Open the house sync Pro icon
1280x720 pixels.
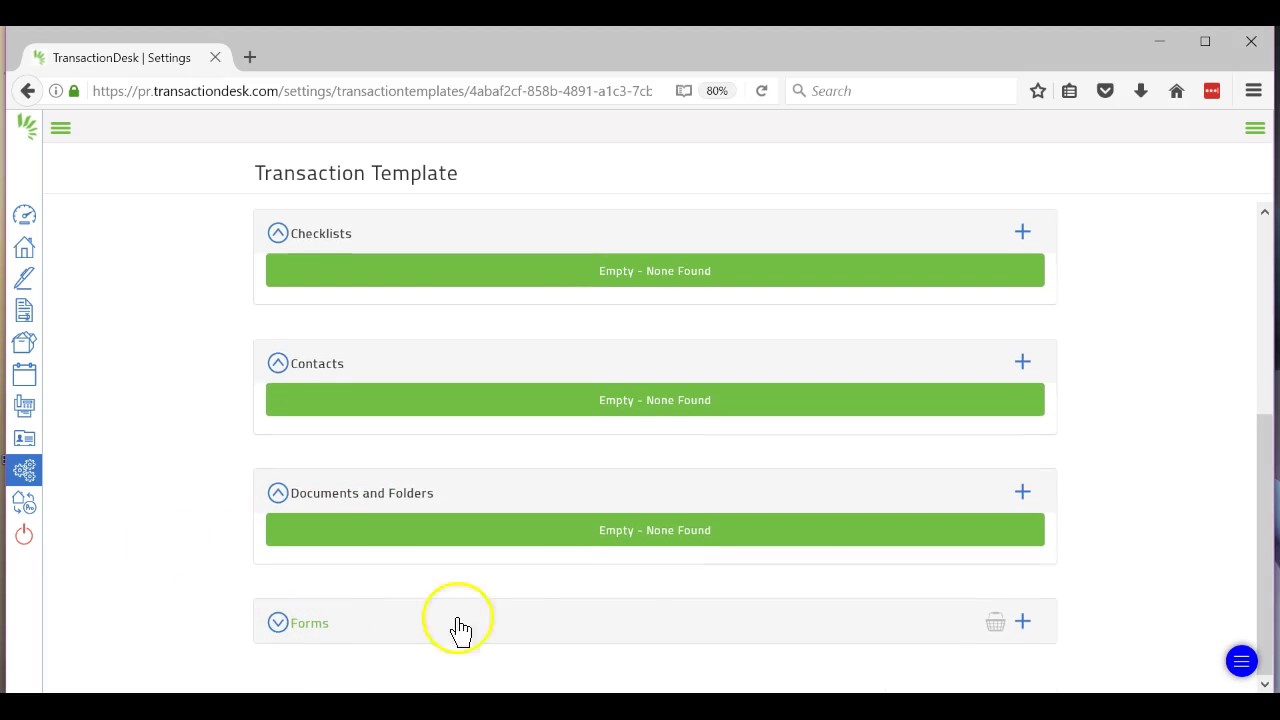[24, 503]
